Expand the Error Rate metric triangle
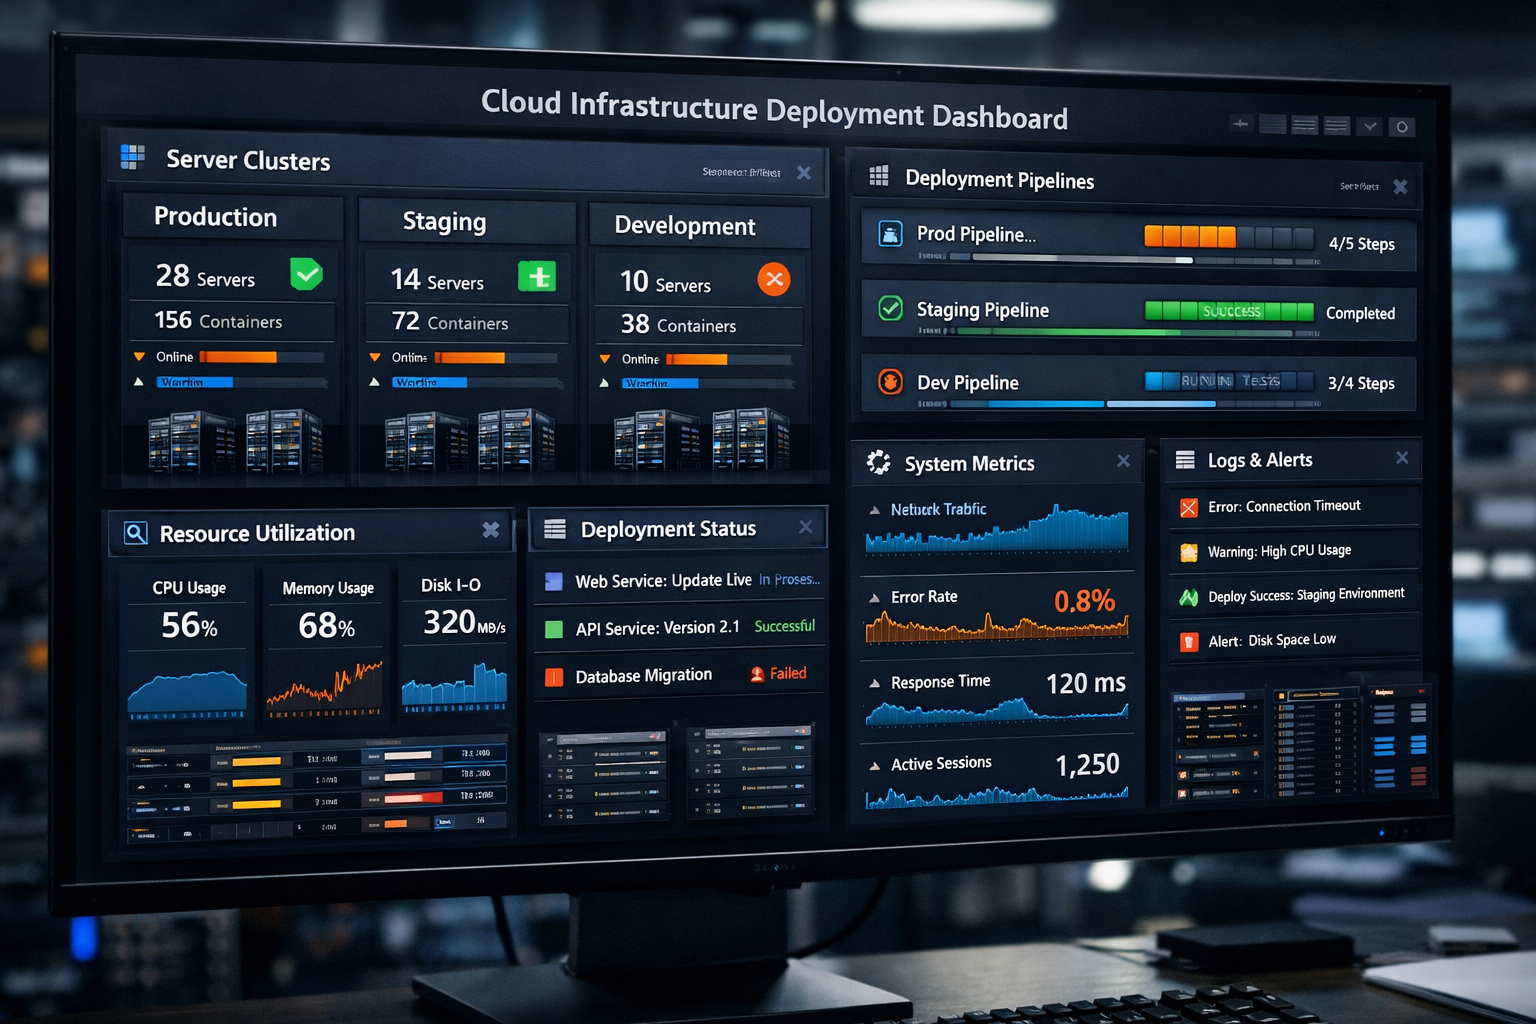Viewport: 1536px width, 1024px height. (x=875, y=598)
